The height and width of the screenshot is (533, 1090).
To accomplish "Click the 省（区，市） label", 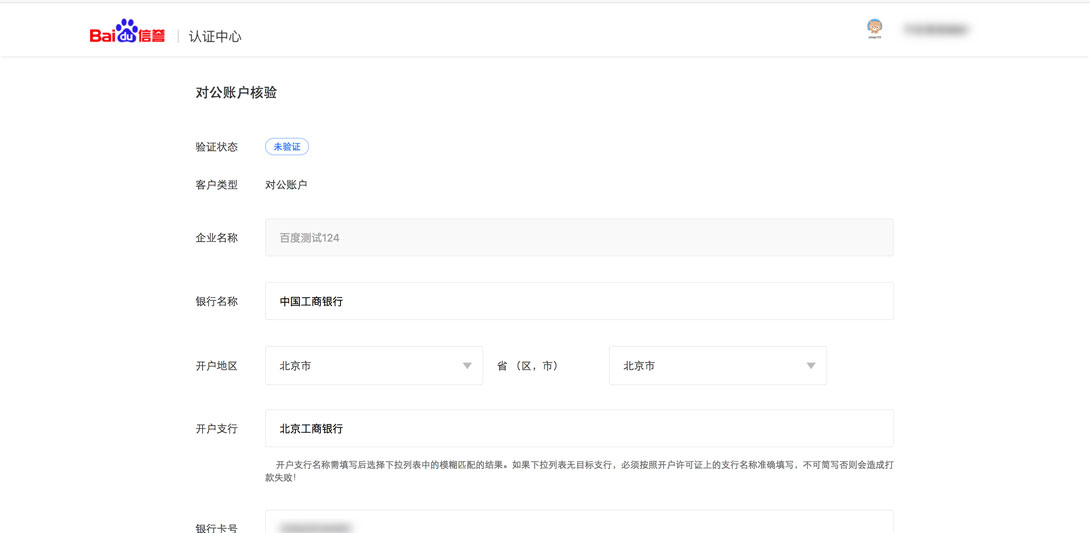I will (x=527, y=366).
